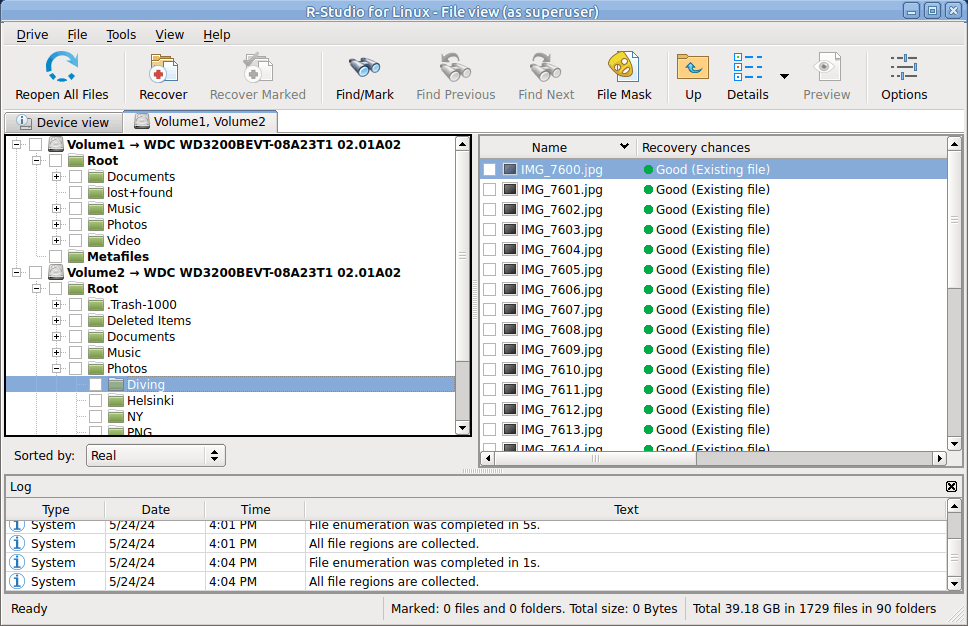
Task: Click the Recovery chances column header
Action: coord(791,148)
